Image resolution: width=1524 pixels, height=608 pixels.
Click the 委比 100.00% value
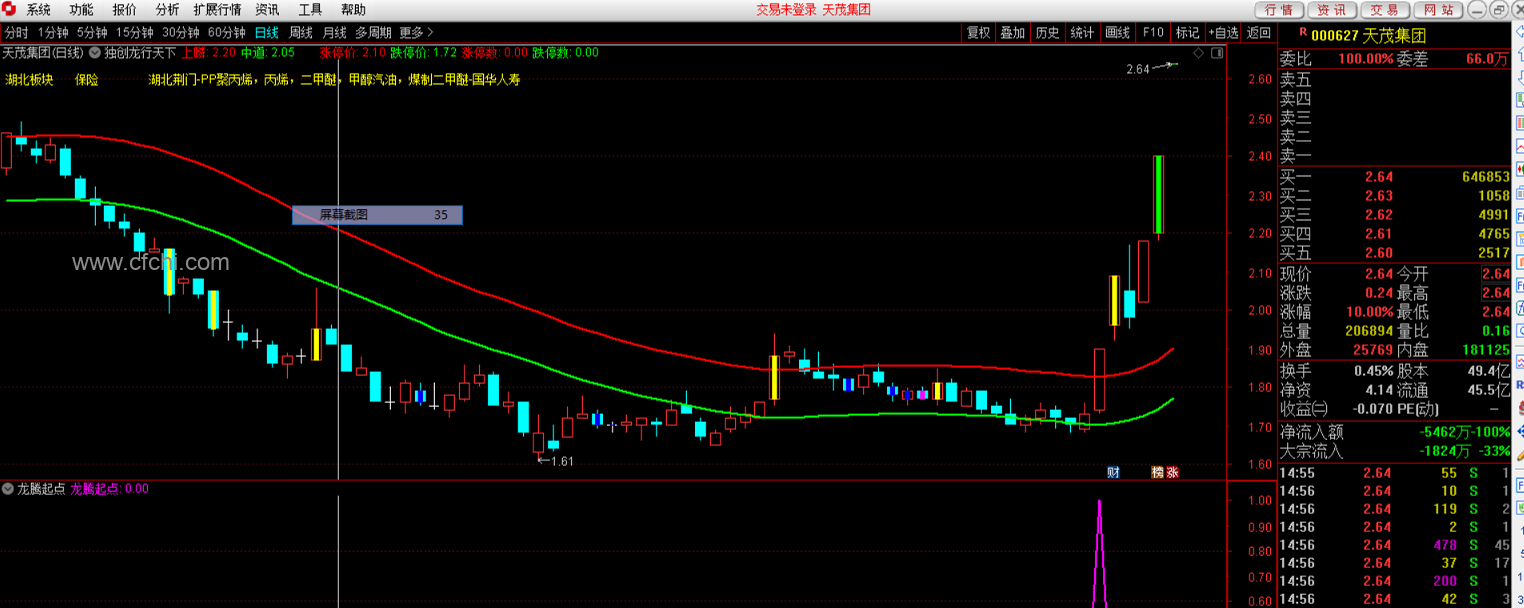1365,59
